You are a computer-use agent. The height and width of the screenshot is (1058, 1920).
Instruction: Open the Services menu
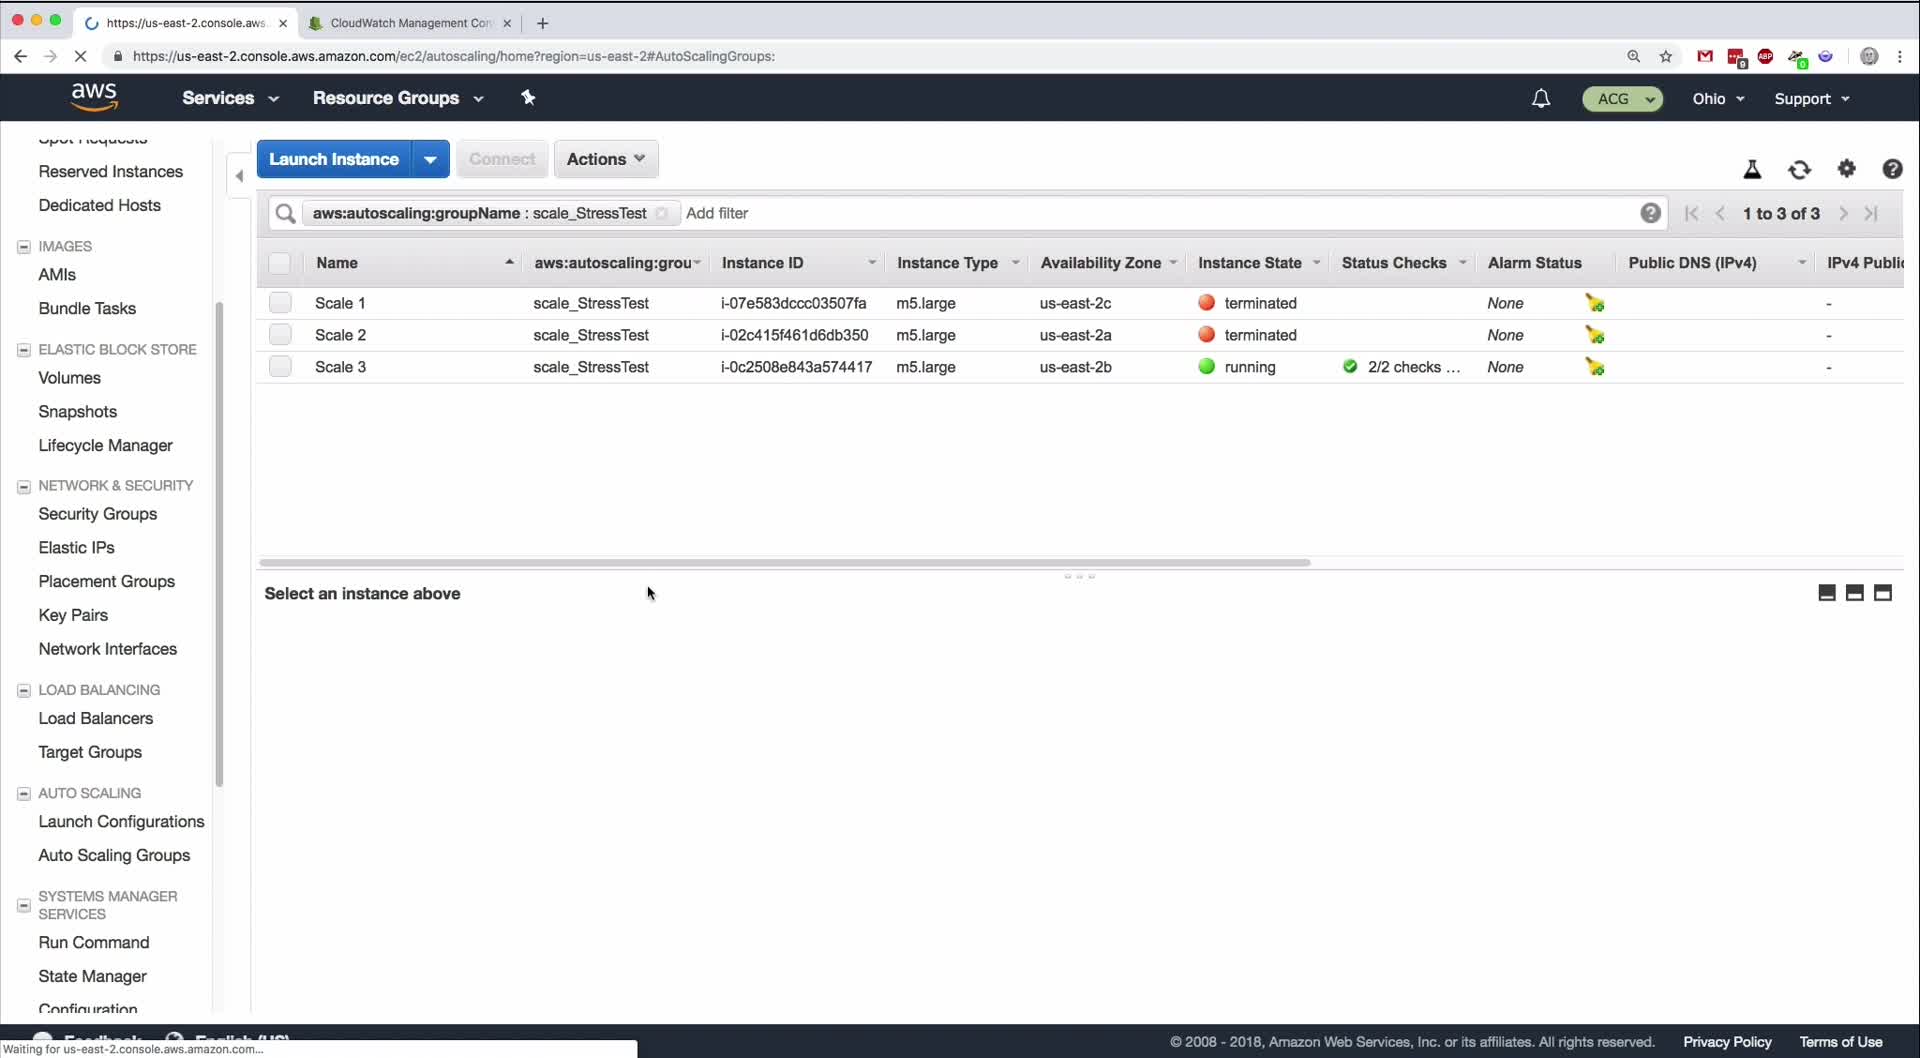230,98
